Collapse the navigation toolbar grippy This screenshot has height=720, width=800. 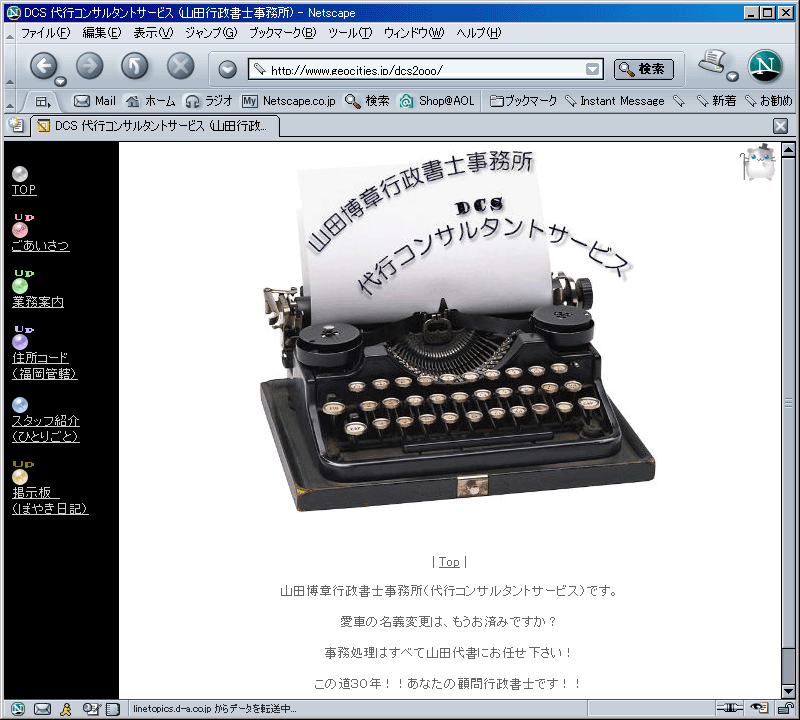10,68
